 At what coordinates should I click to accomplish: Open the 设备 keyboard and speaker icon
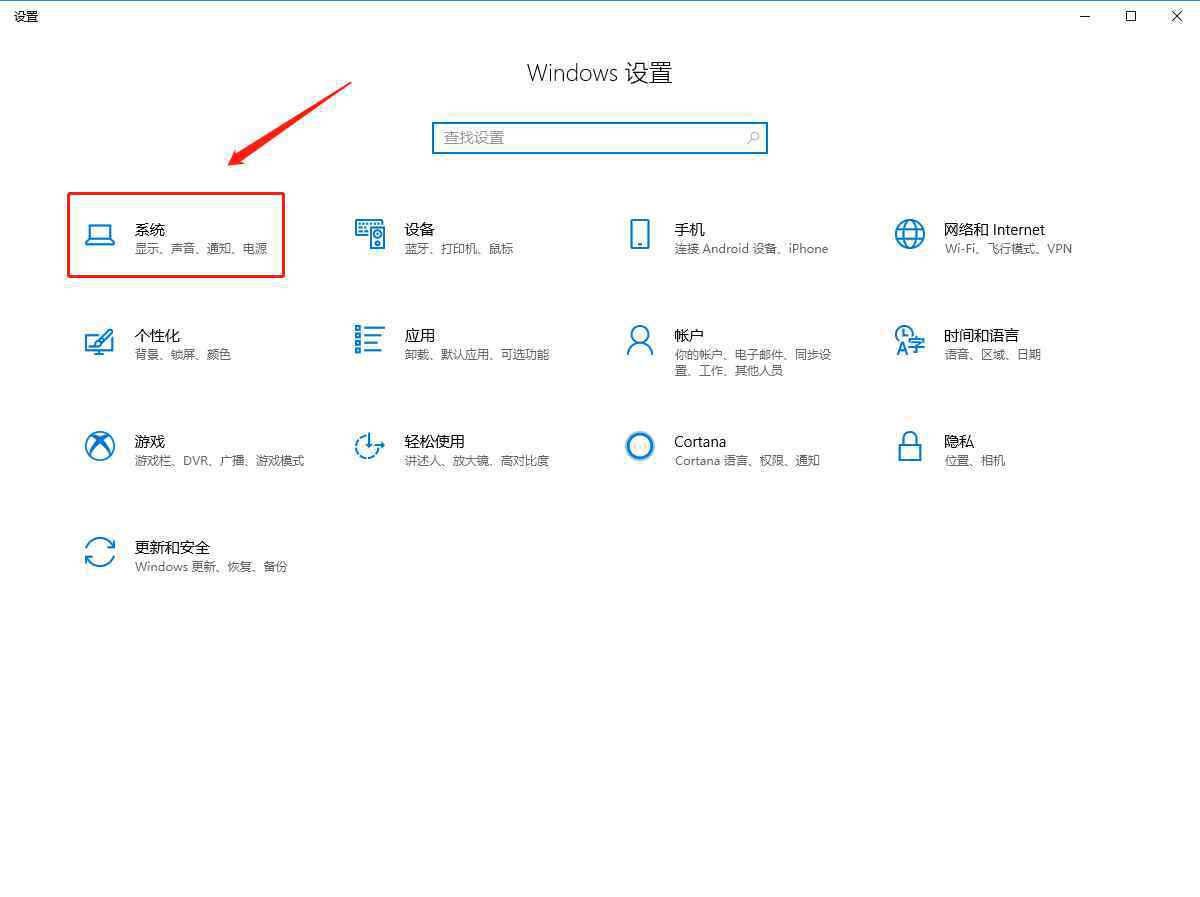point(370,234)
